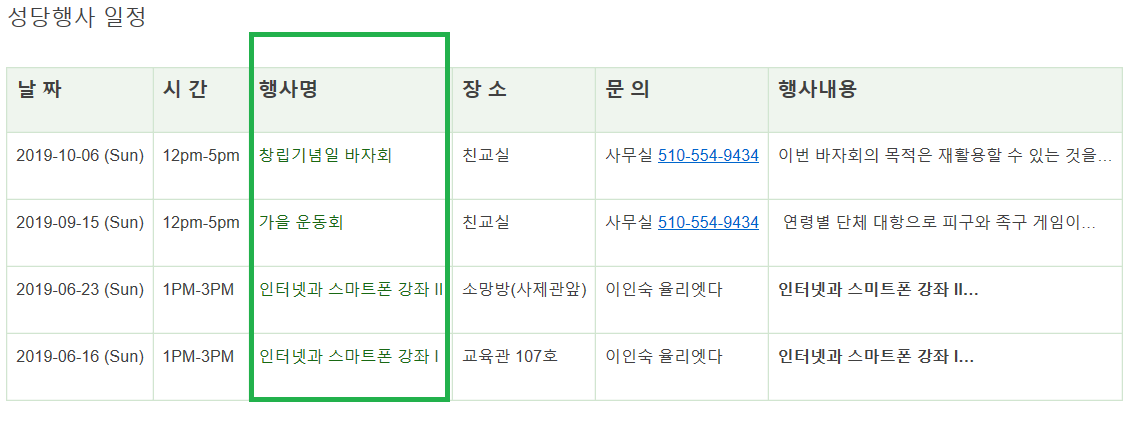
Task: Select the 인터넷과 스마트폰 강좌 II event name
Action: pos(351,290)
